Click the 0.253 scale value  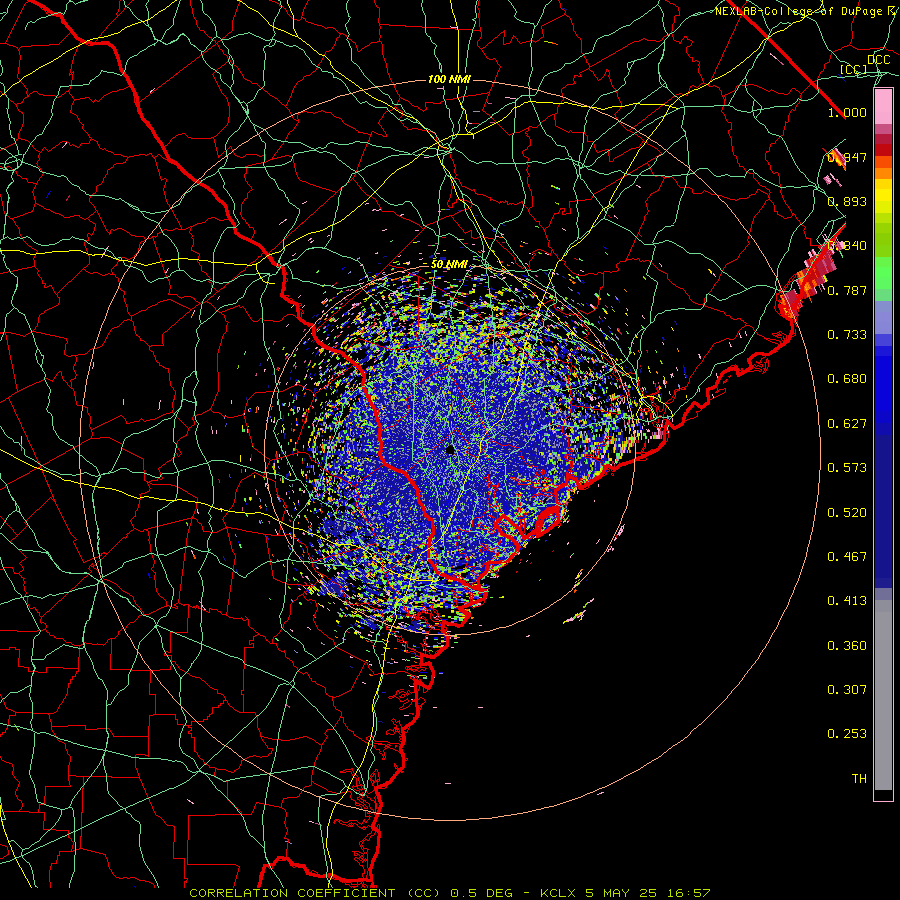tap(847, 734)
